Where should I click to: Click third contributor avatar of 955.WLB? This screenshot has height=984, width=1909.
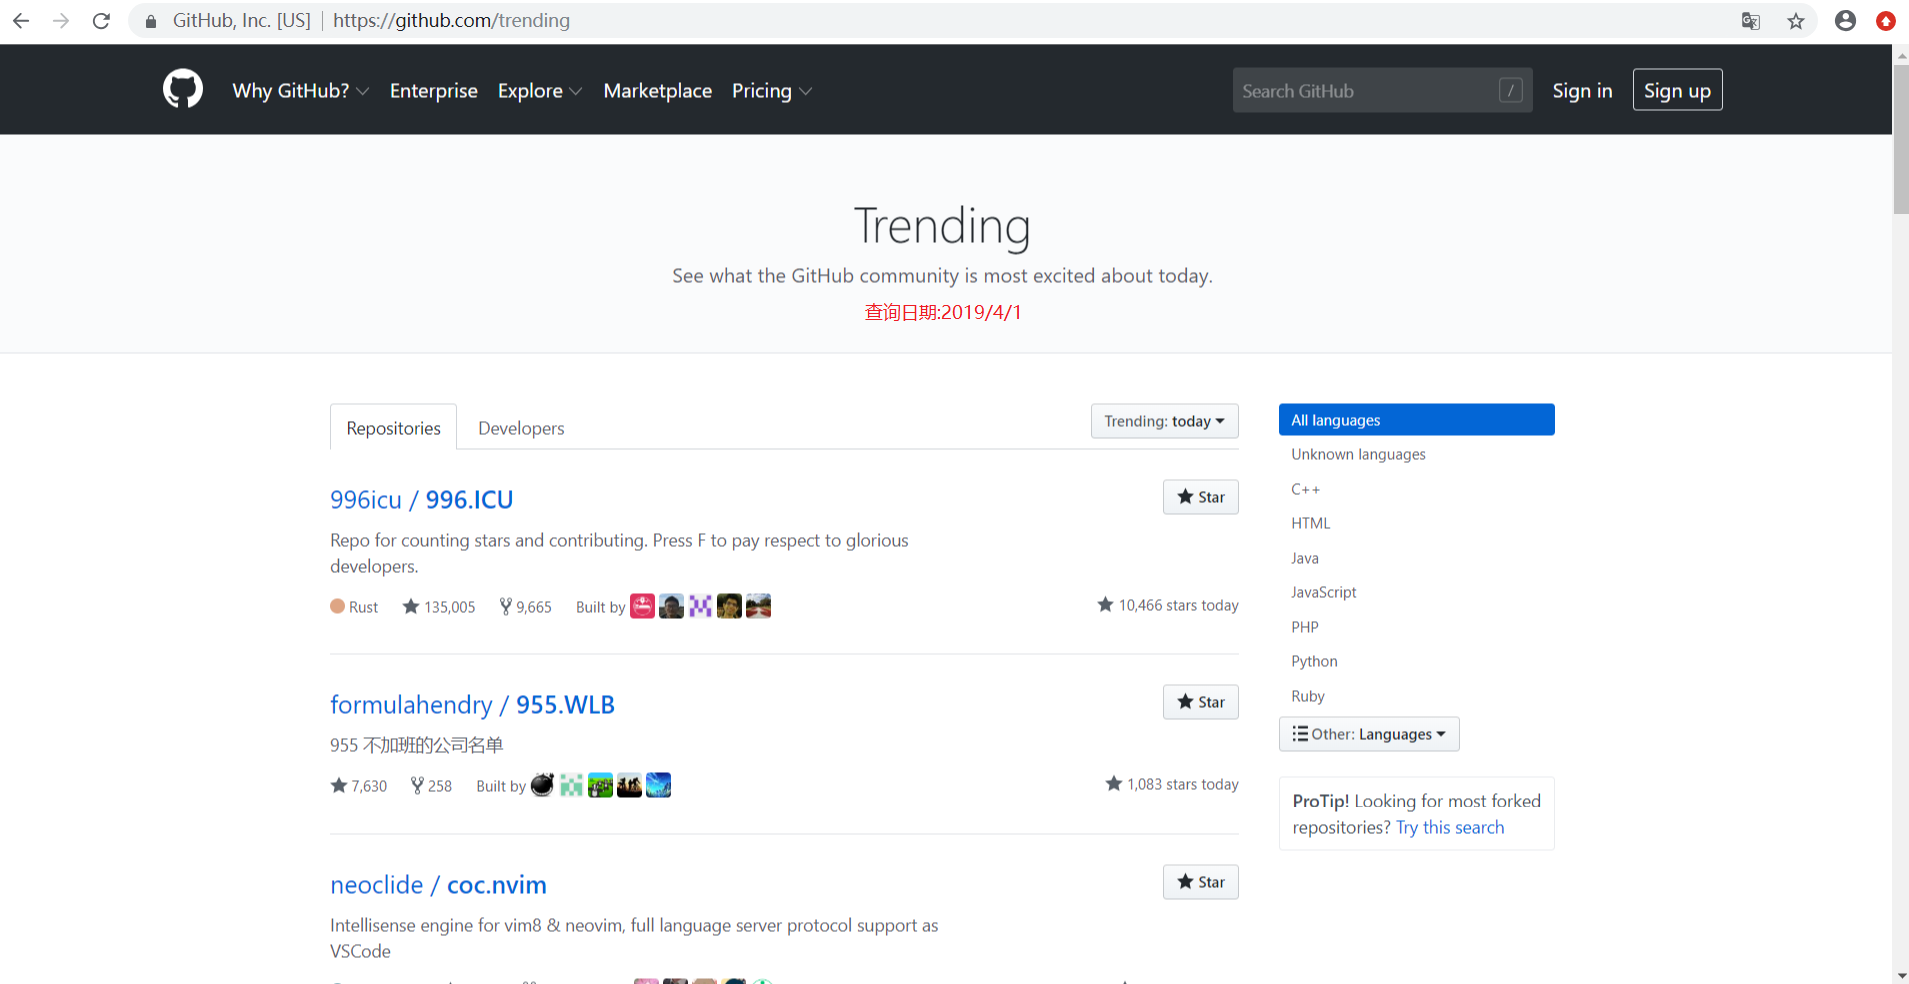coord(600,785)
